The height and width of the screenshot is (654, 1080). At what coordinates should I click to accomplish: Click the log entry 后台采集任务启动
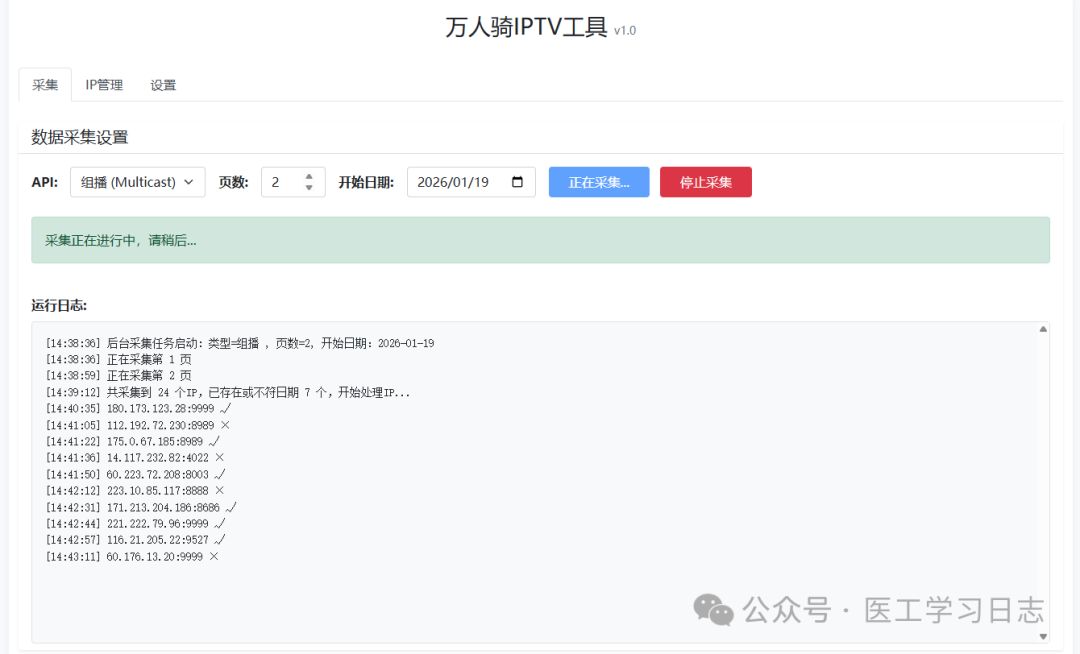point(240,343)
